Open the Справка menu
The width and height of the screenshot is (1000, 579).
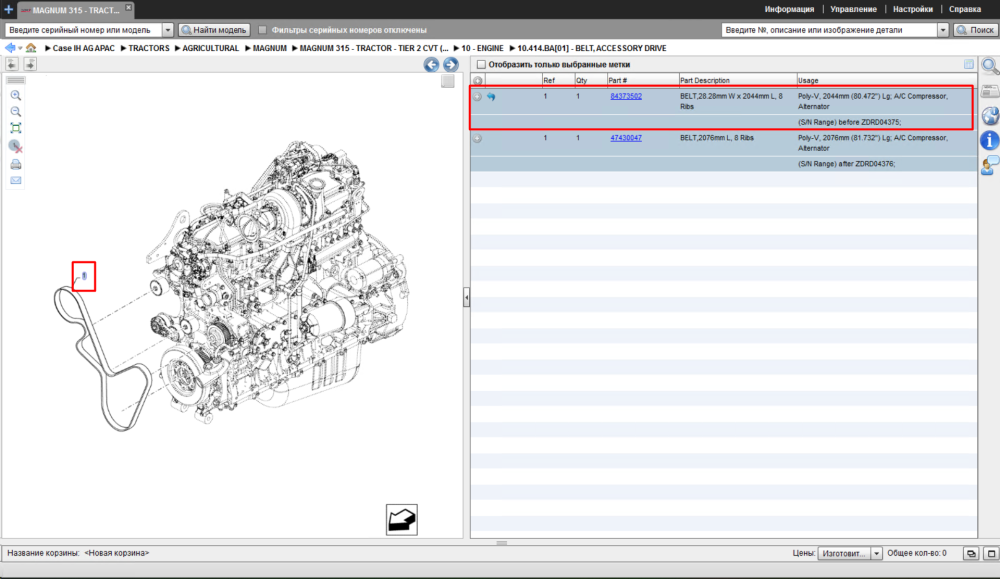tap(965, 10)
